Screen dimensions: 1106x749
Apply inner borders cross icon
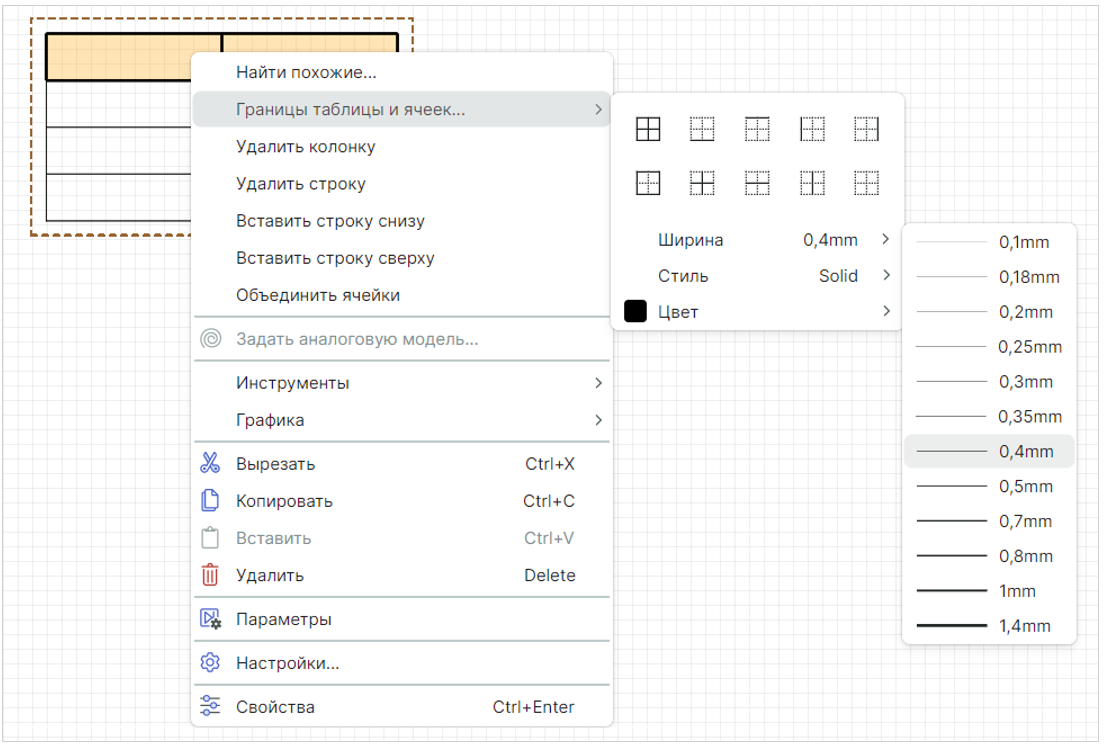point(703,183)
